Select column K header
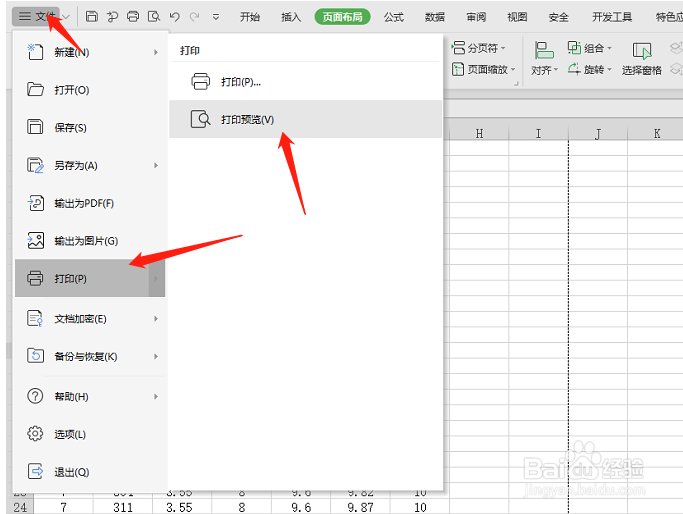 pos(656,134)
